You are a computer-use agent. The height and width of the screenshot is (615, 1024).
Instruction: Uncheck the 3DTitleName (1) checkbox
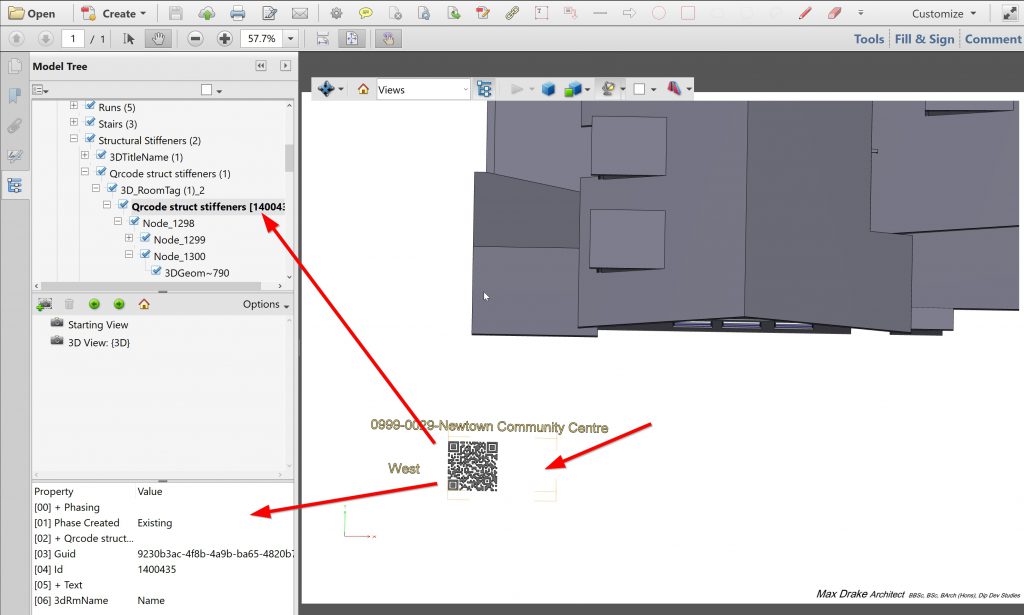click(102, 157)
